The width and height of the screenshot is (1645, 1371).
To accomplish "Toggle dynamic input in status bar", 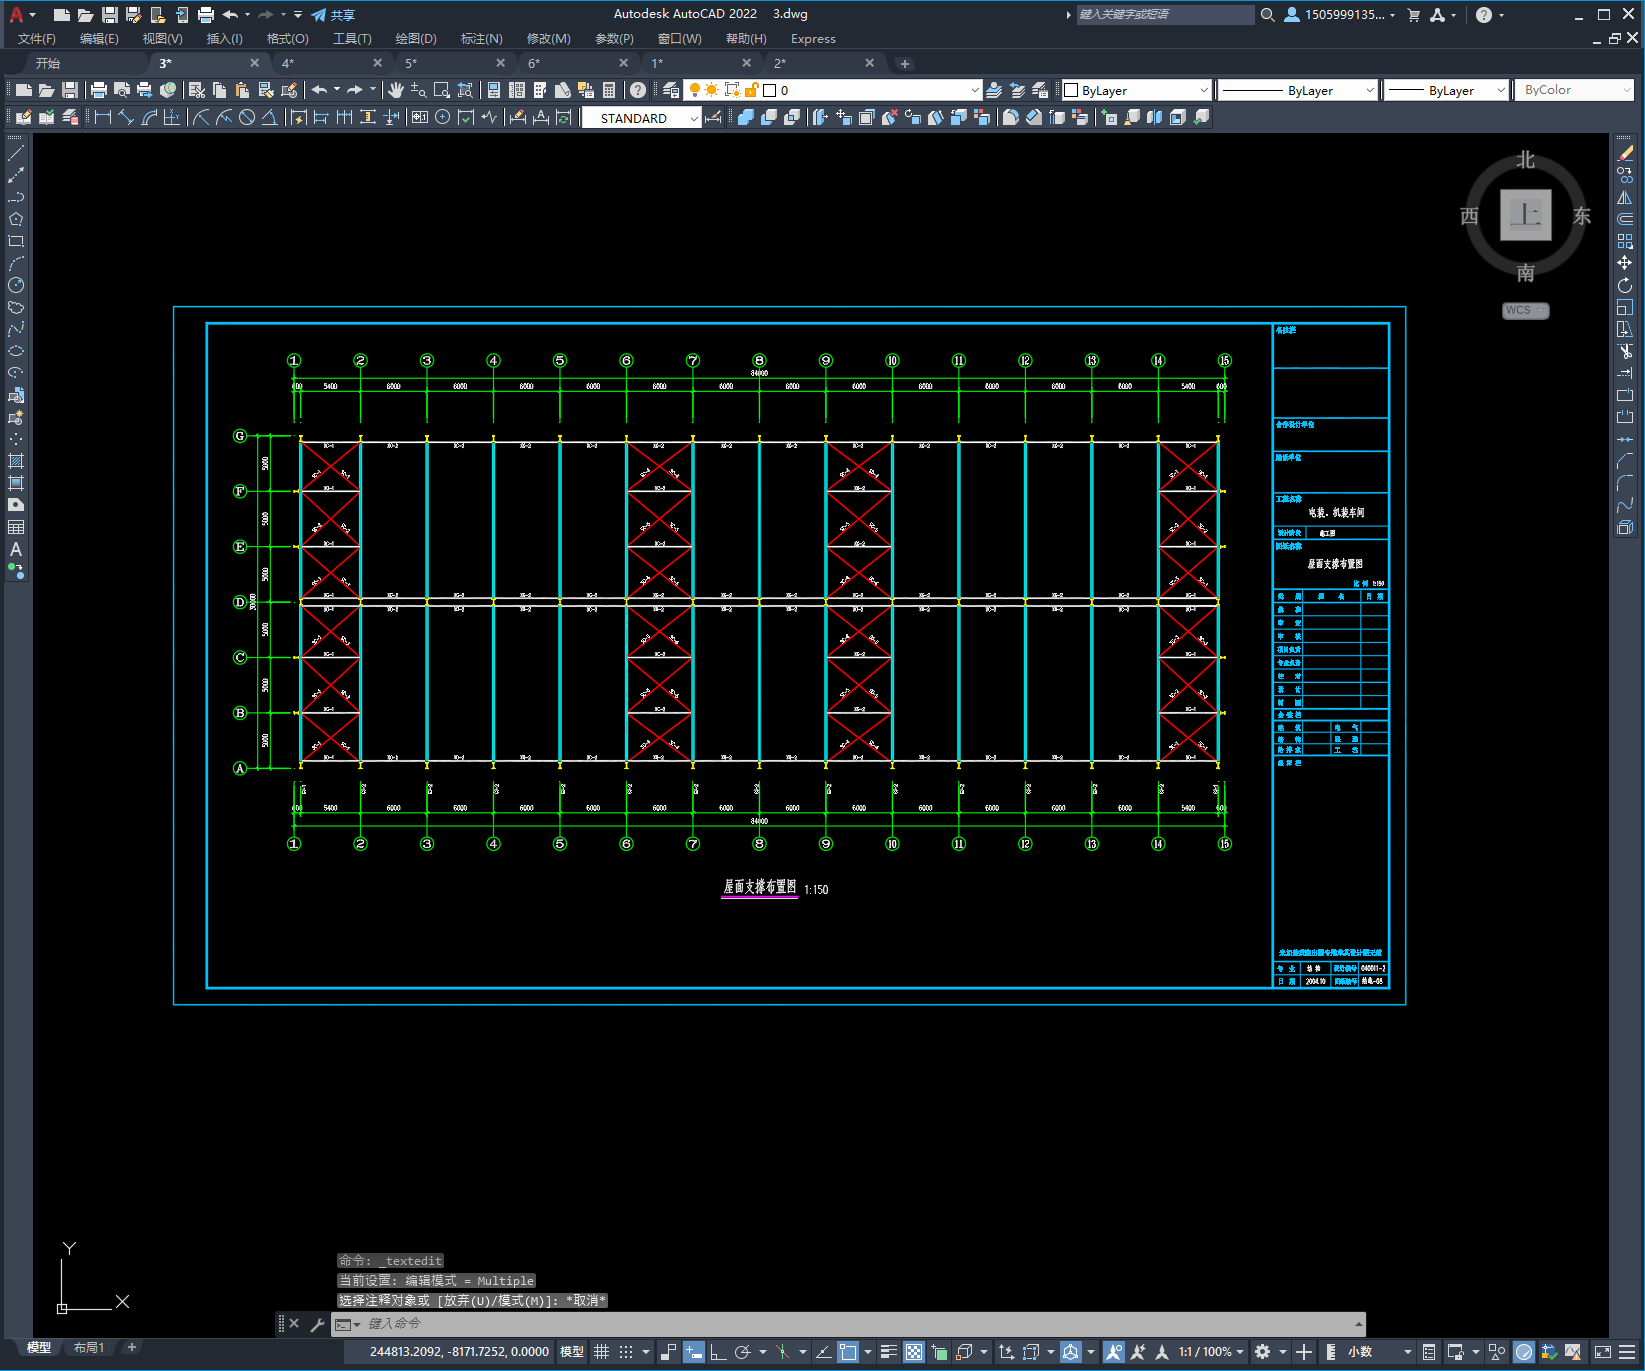I will (x=694, y=1352).
